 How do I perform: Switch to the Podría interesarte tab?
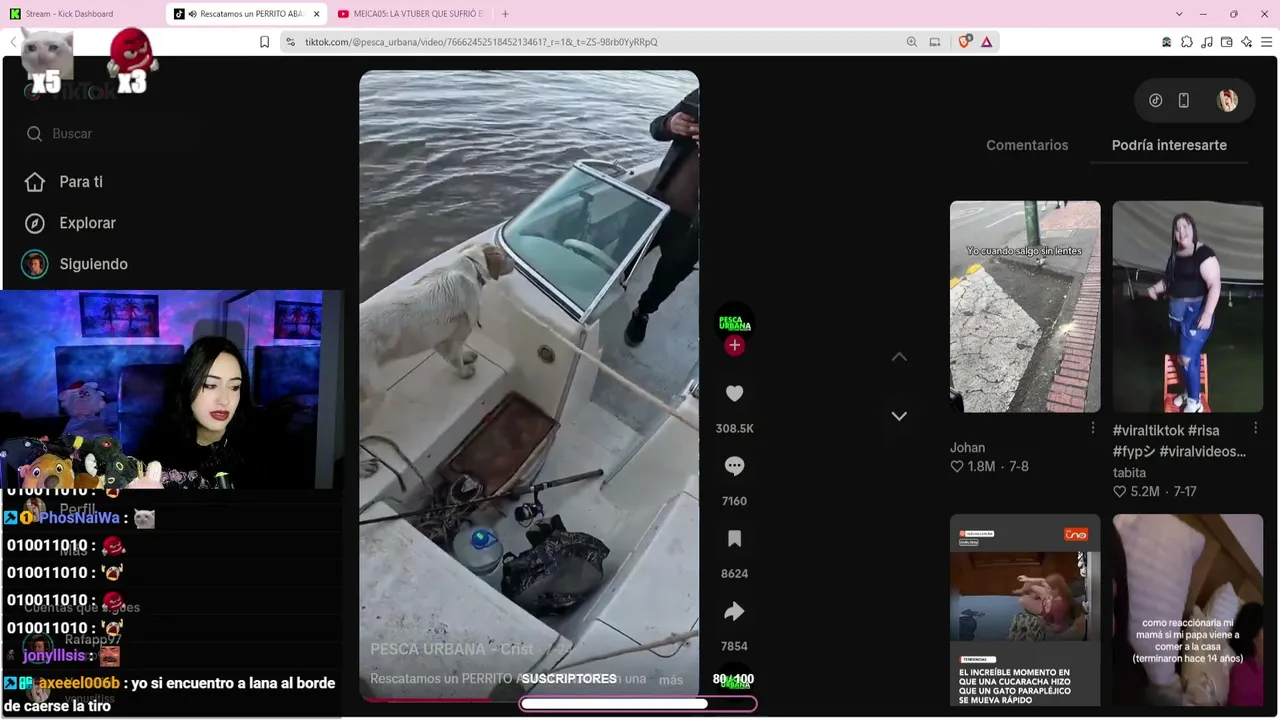pos(1169,145)
